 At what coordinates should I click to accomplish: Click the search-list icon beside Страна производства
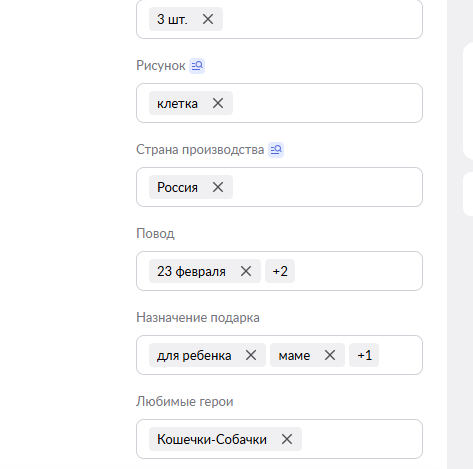(276, 150)
